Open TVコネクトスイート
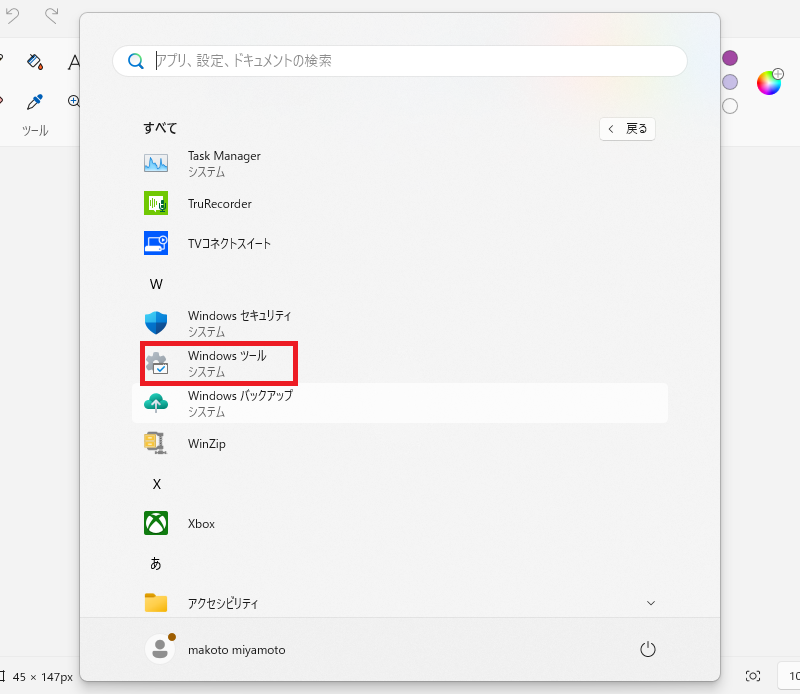 coord(229,244)
